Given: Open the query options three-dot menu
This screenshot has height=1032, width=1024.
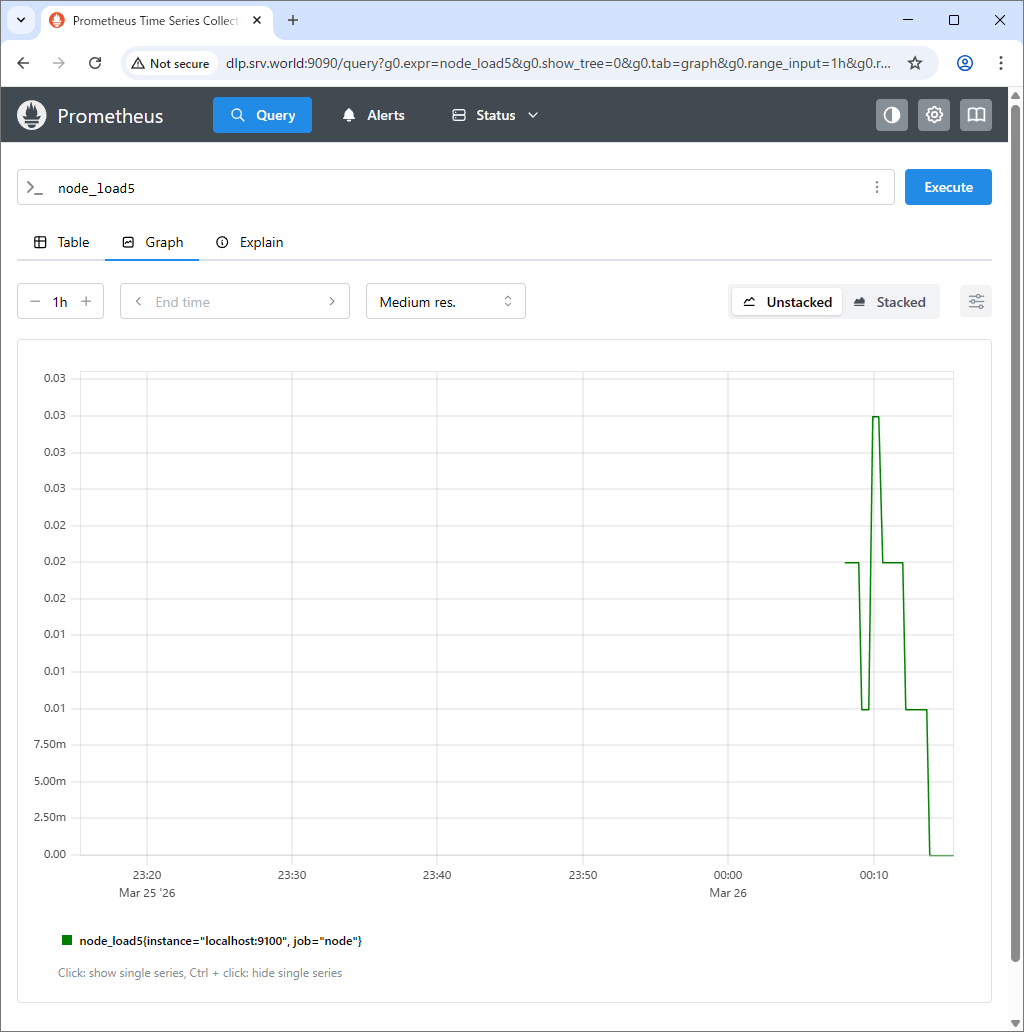Looking at the screenshot, I should point(877,188).
